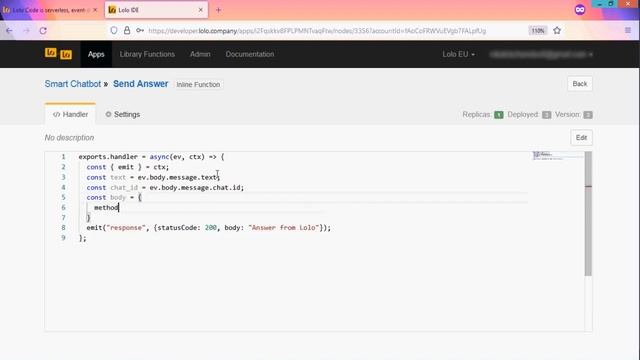Click the address bar URL field
Viewport: 640px width, 360px height.
(x=317, y=31)
